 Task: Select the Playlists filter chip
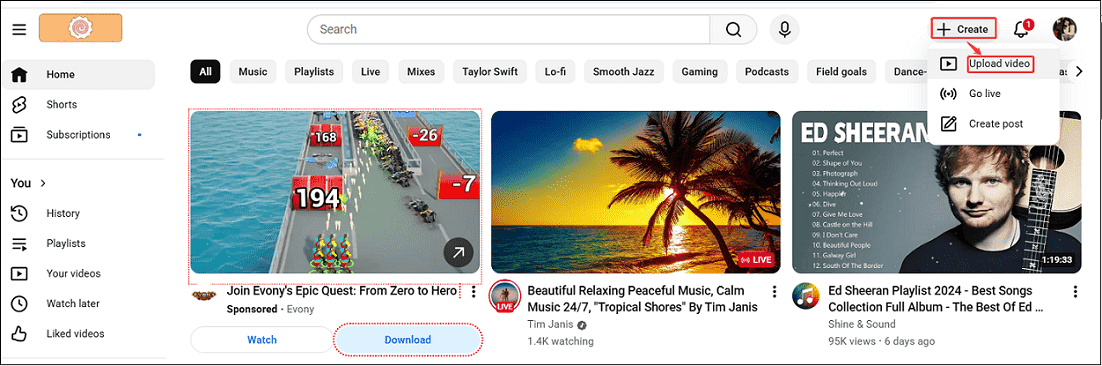pyautogui.click(x=314, y=72)
